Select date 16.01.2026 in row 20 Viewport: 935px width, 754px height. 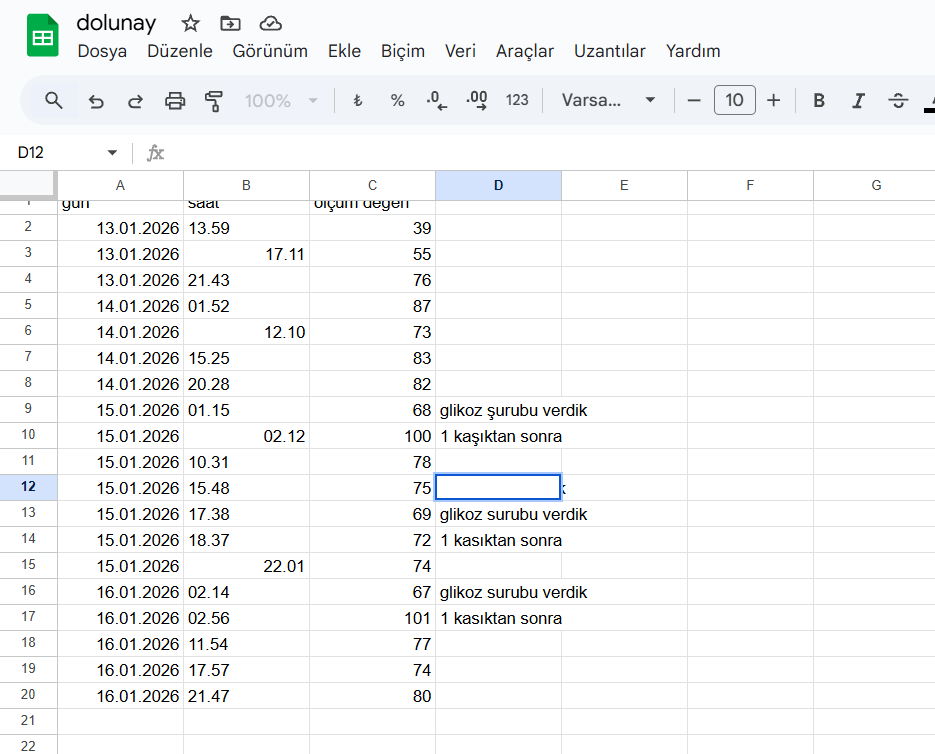point(120,696)
